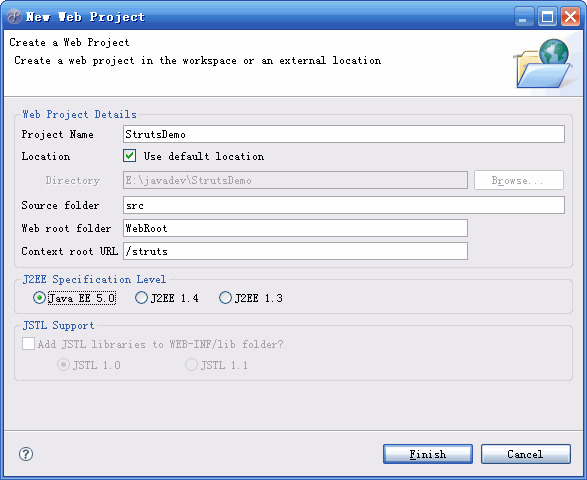Screen dimensions: 587x480
Task: Choose JSTL 1.0 radio option
Action: [x=63, y=365]
